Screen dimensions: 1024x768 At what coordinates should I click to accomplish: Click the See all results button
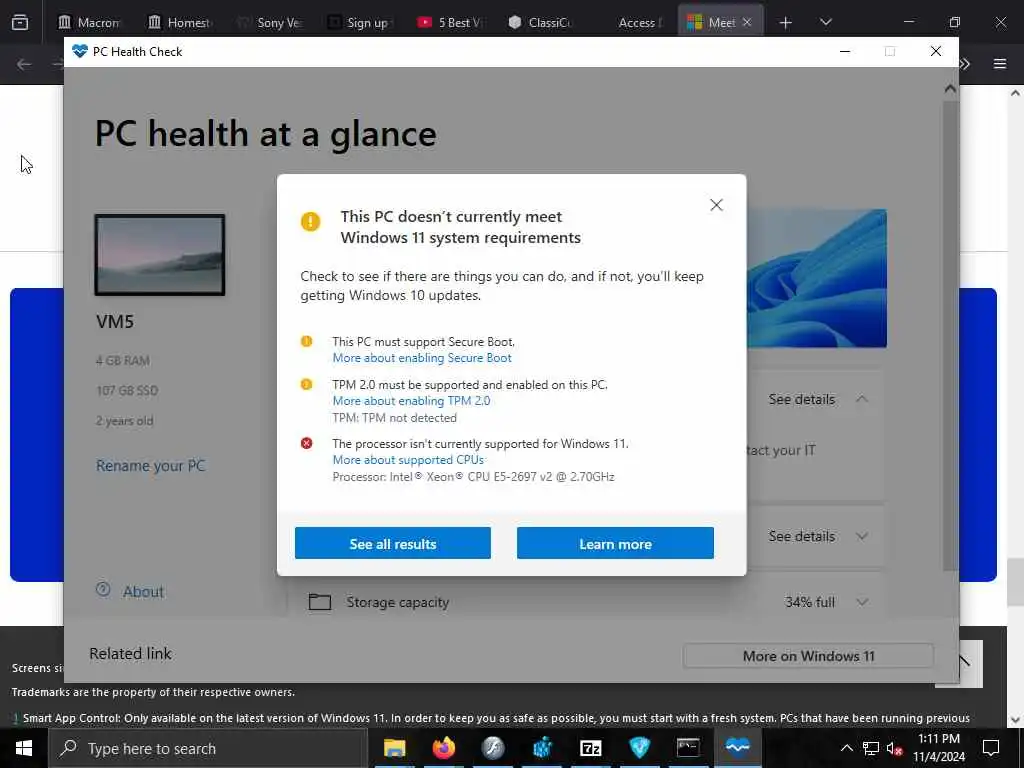point(392,543)
